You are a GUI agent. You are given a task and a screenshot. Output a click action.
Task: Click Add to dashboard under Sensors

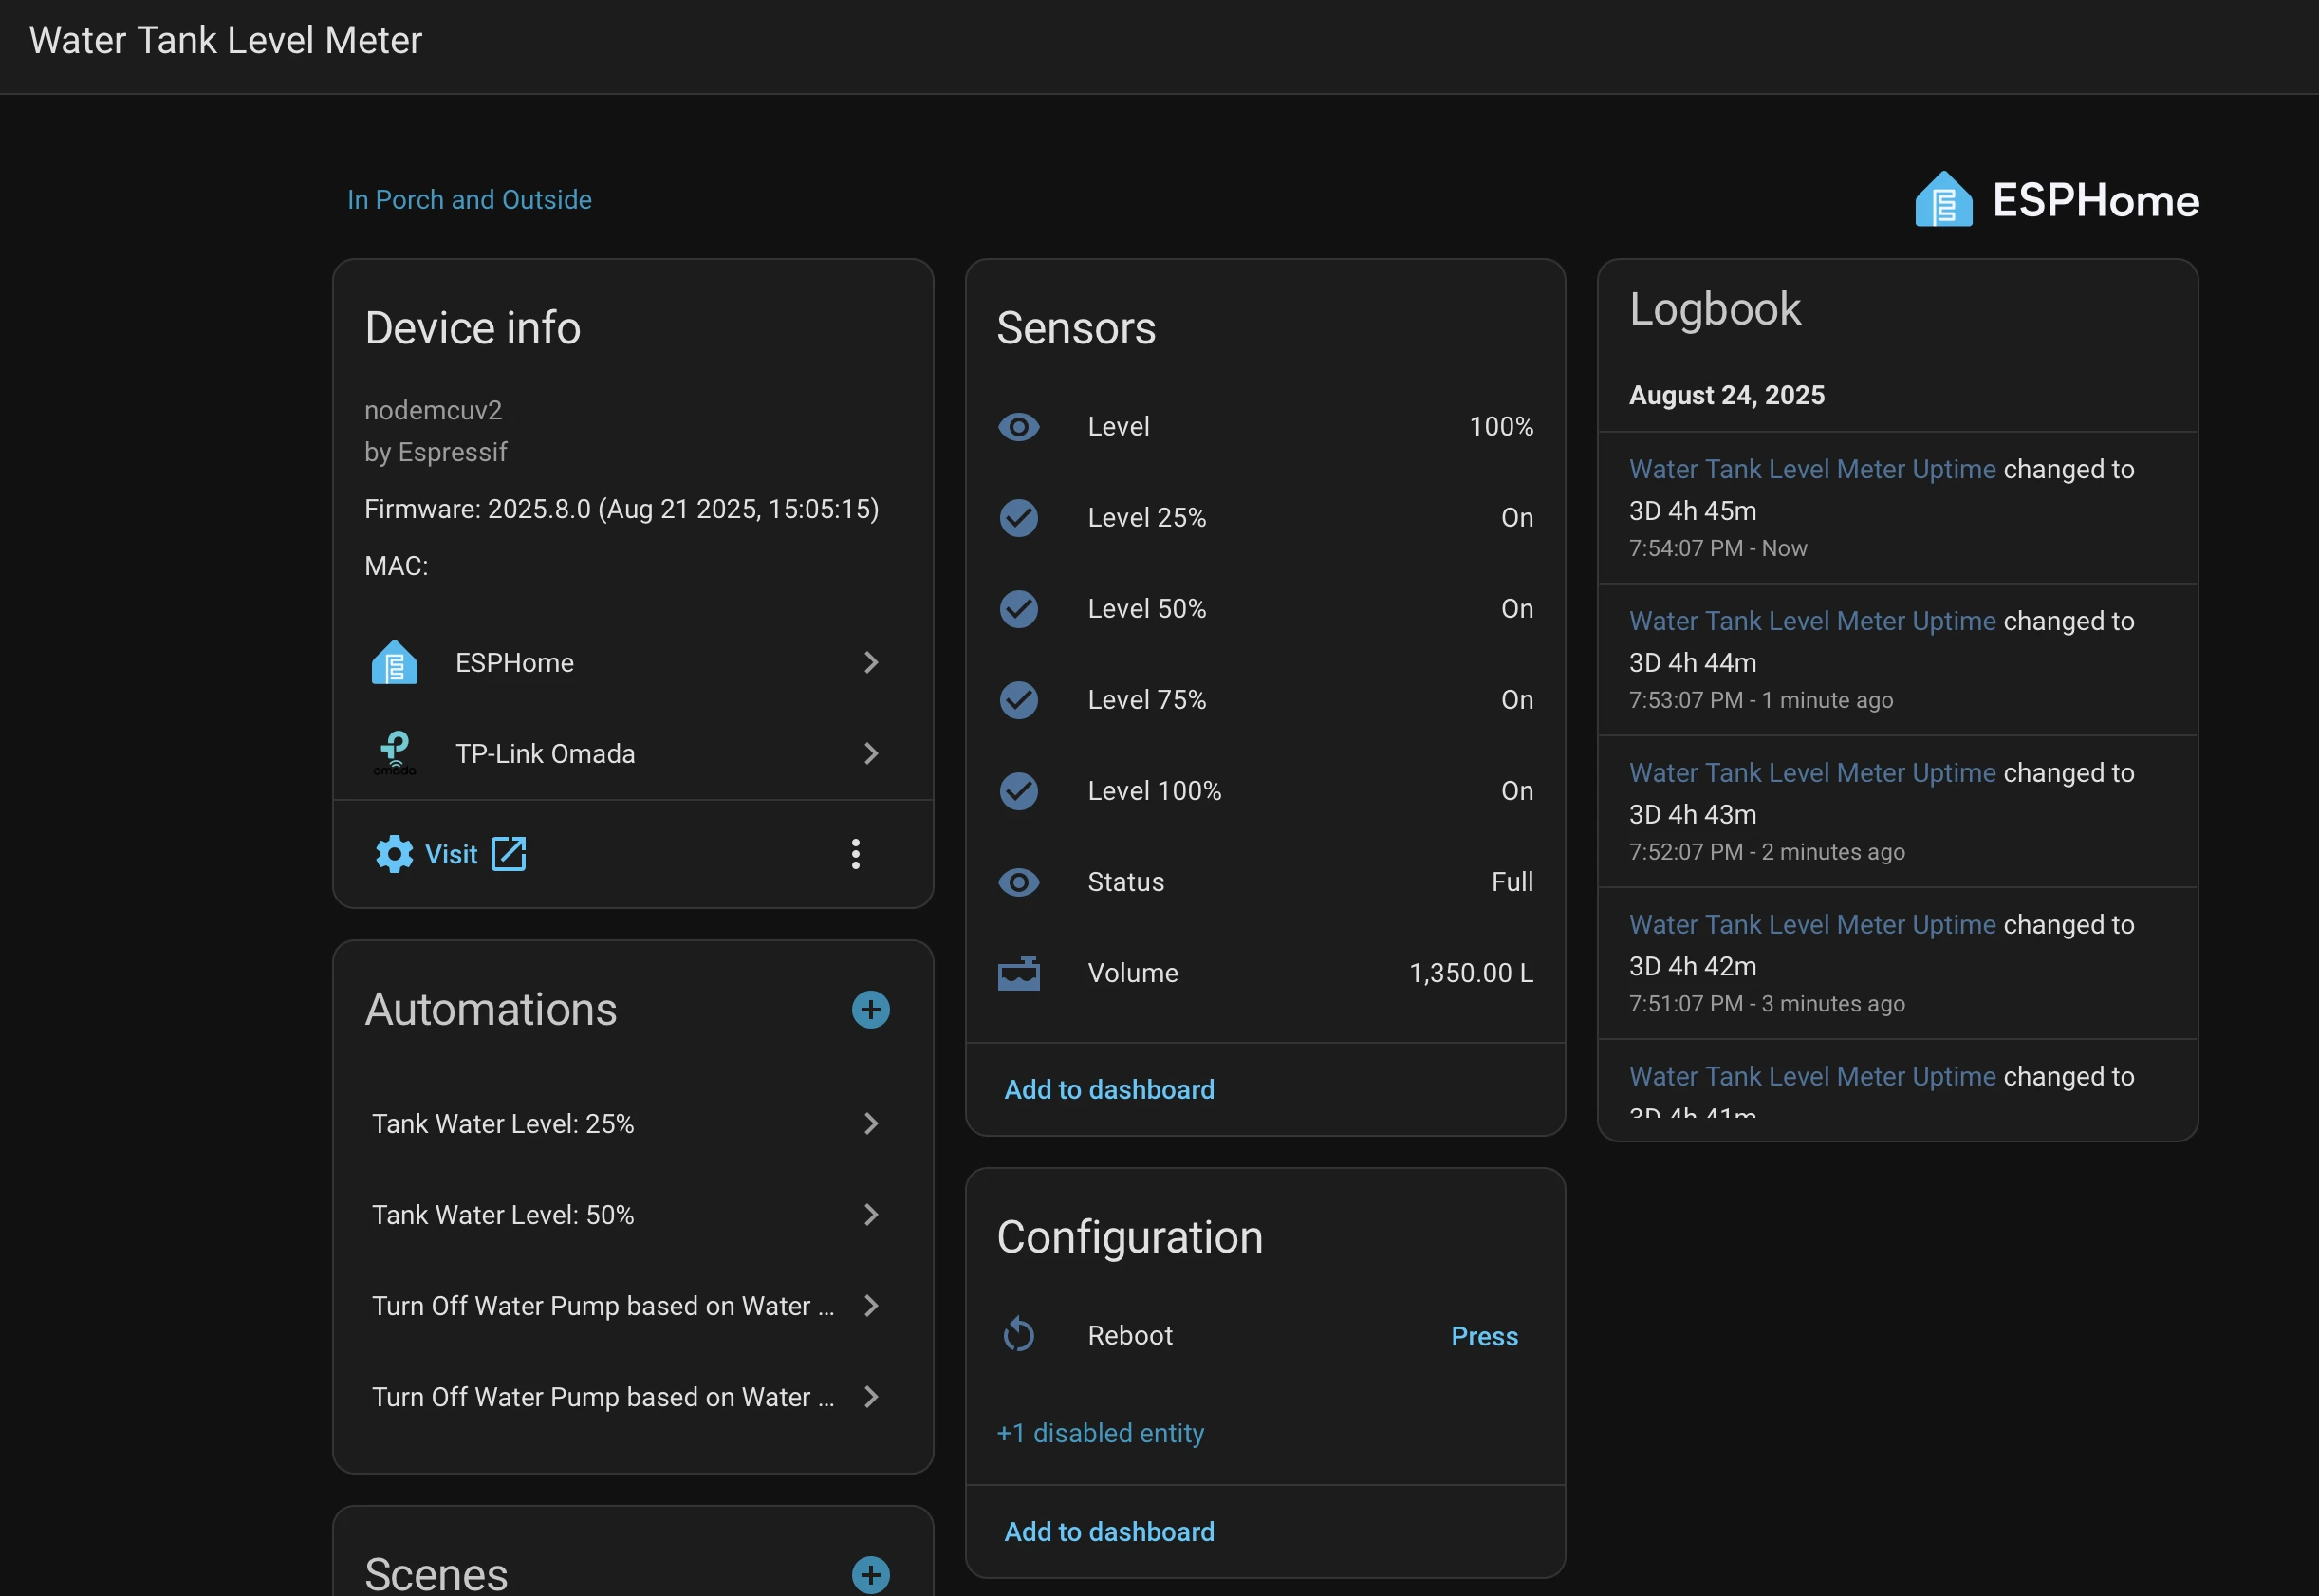[x=1108, y=1089]
